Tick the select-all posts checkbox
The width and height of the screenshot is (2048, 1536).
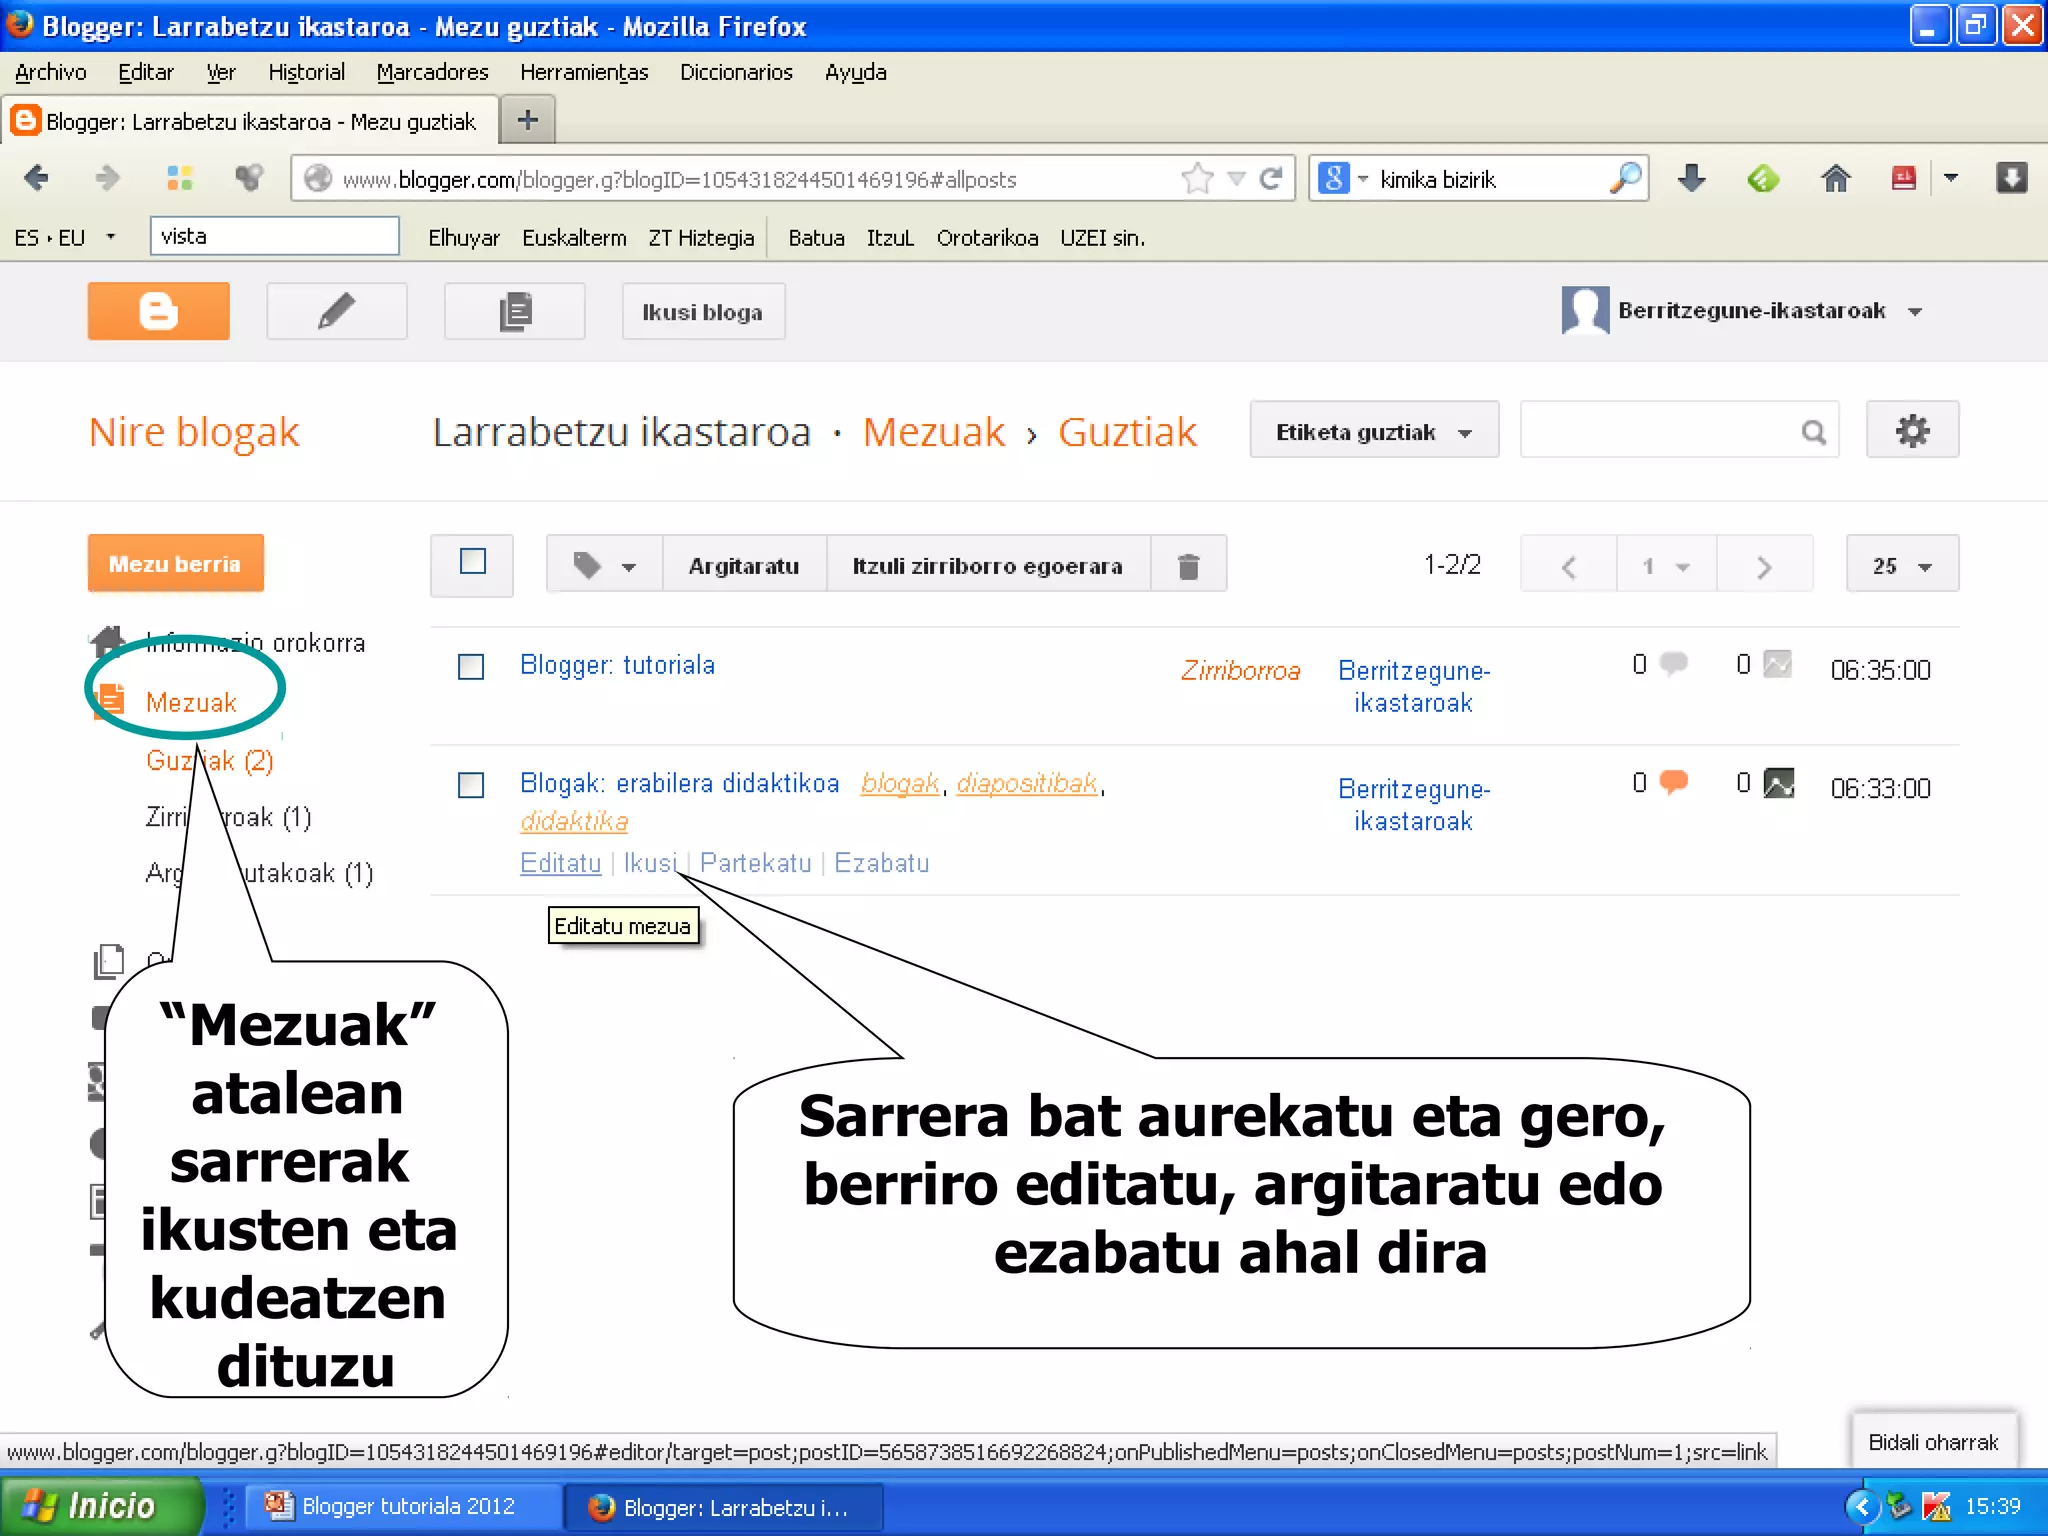coord(472,561)
